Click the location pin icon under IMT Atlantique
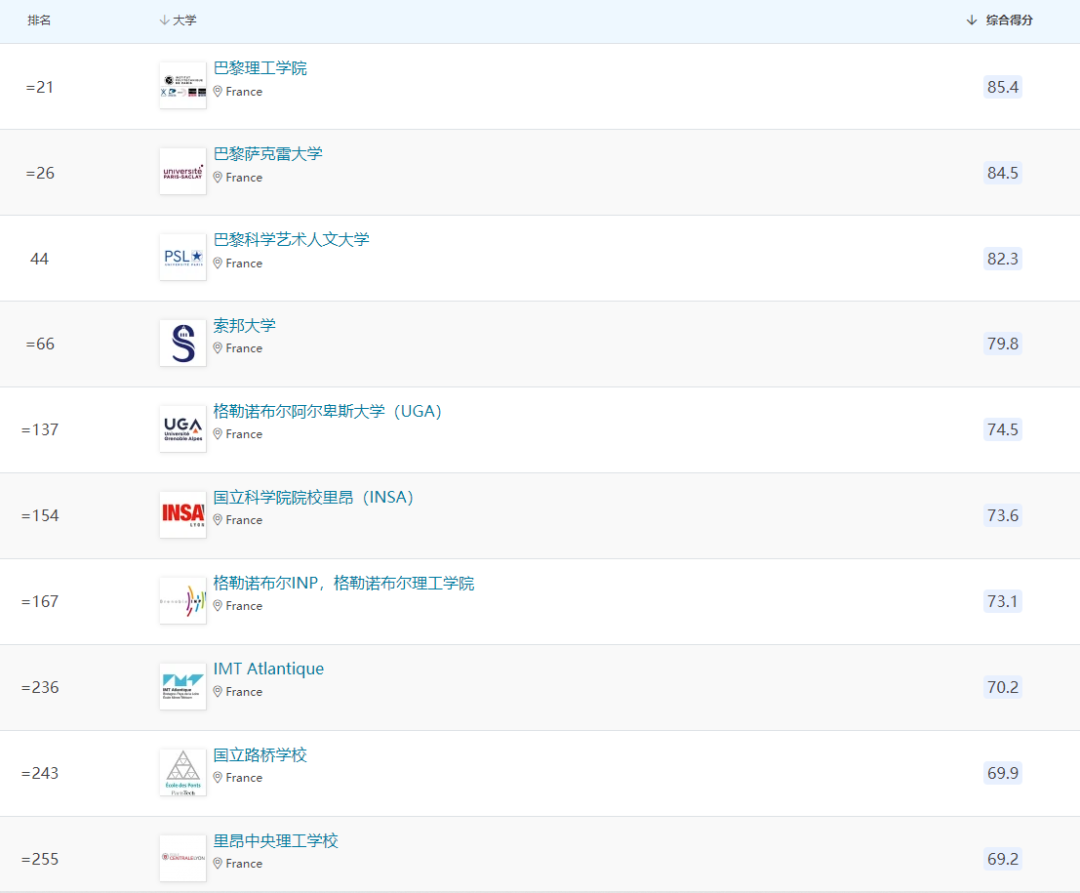1080x893 pixels. tap(218, 692)
